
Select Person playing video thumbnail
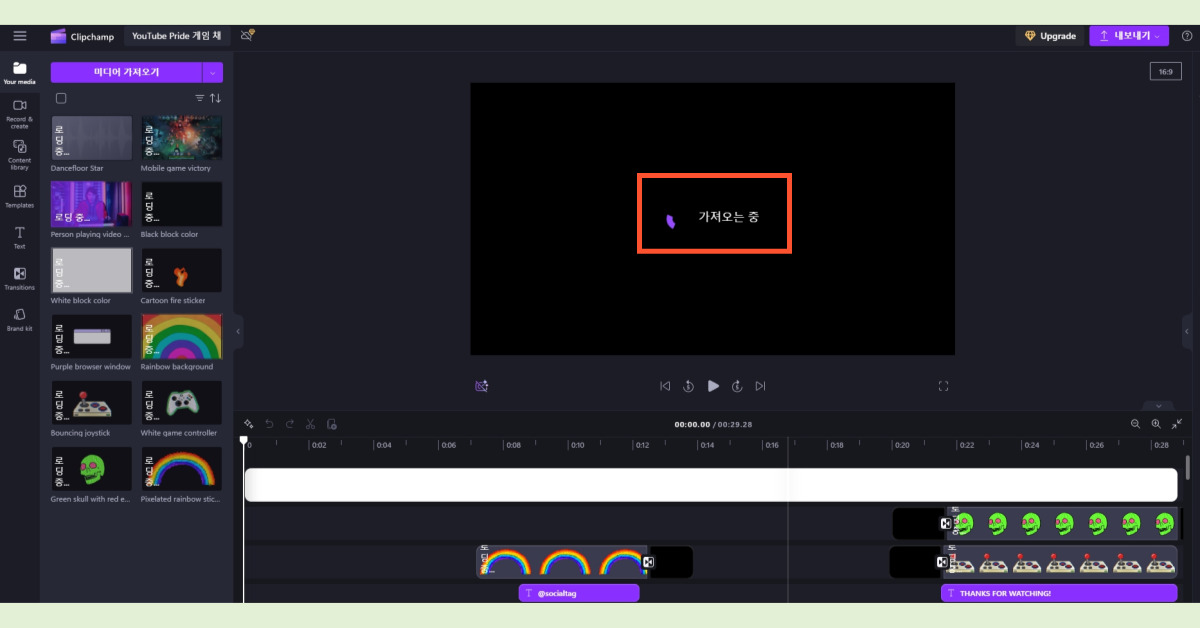pyautogui.click(x=91, y=204)
